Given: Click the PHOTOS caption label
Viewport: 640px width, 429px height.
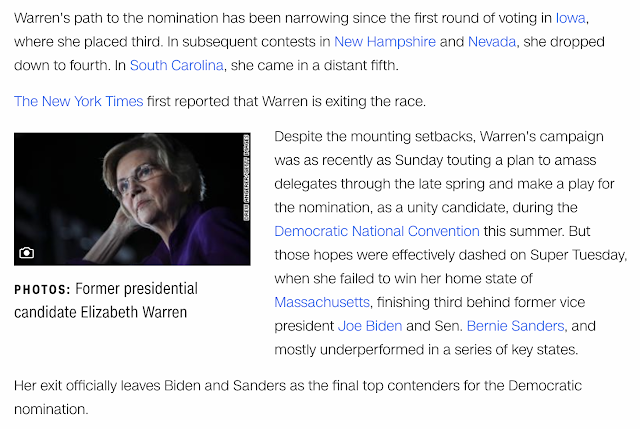Looking at the screenshot, I should pos(42,289).
